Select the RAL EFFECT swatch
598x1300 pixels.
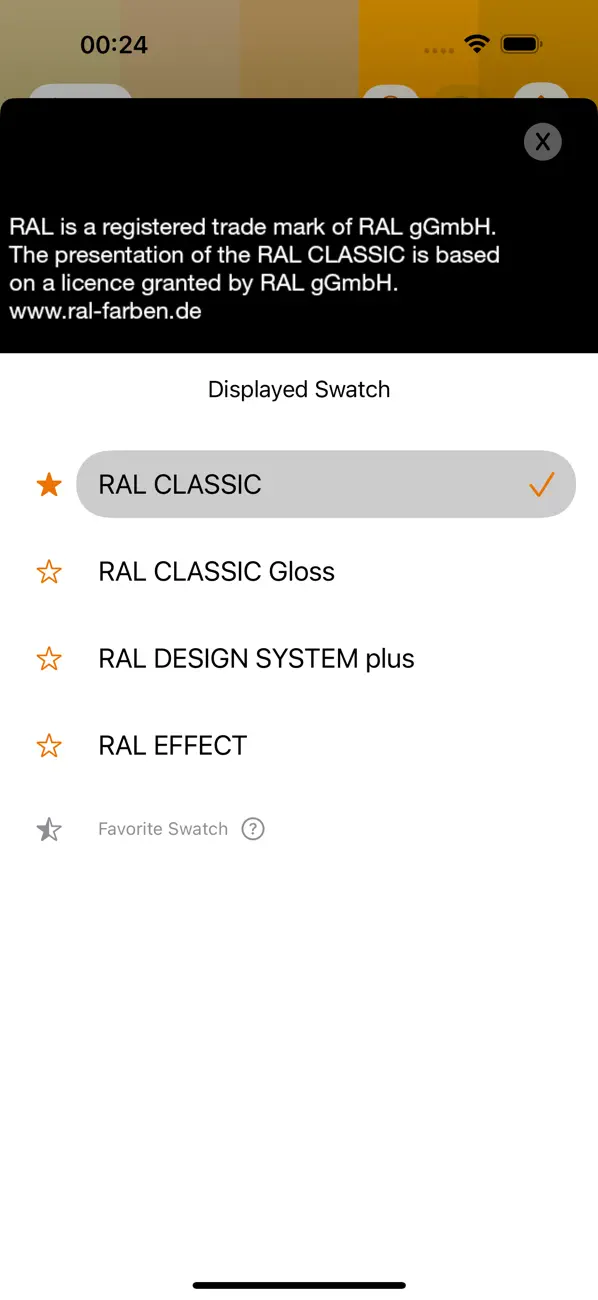(x=172, y=745)
